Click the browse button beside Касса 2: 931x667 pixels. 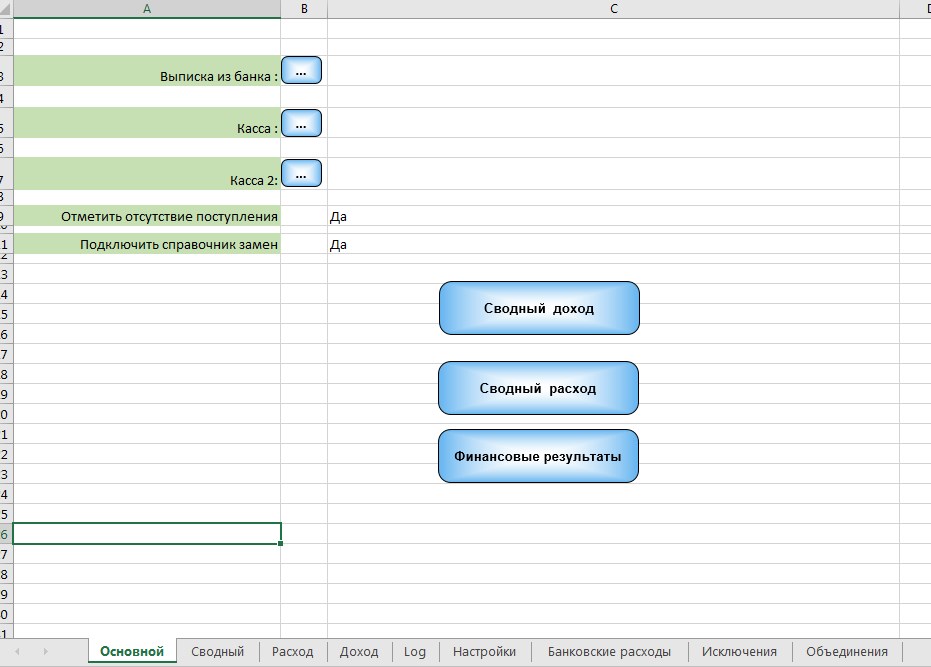(x=302, y=173)
